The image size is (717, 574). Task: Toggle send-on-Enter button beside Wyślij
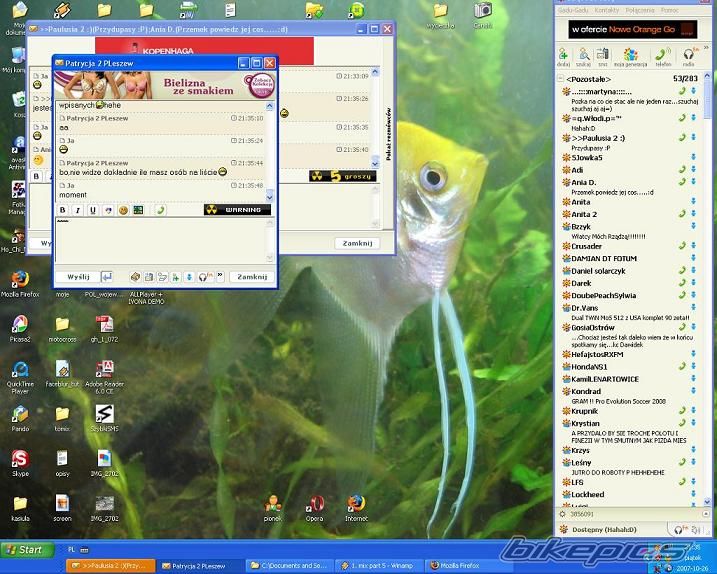(107, 277)
